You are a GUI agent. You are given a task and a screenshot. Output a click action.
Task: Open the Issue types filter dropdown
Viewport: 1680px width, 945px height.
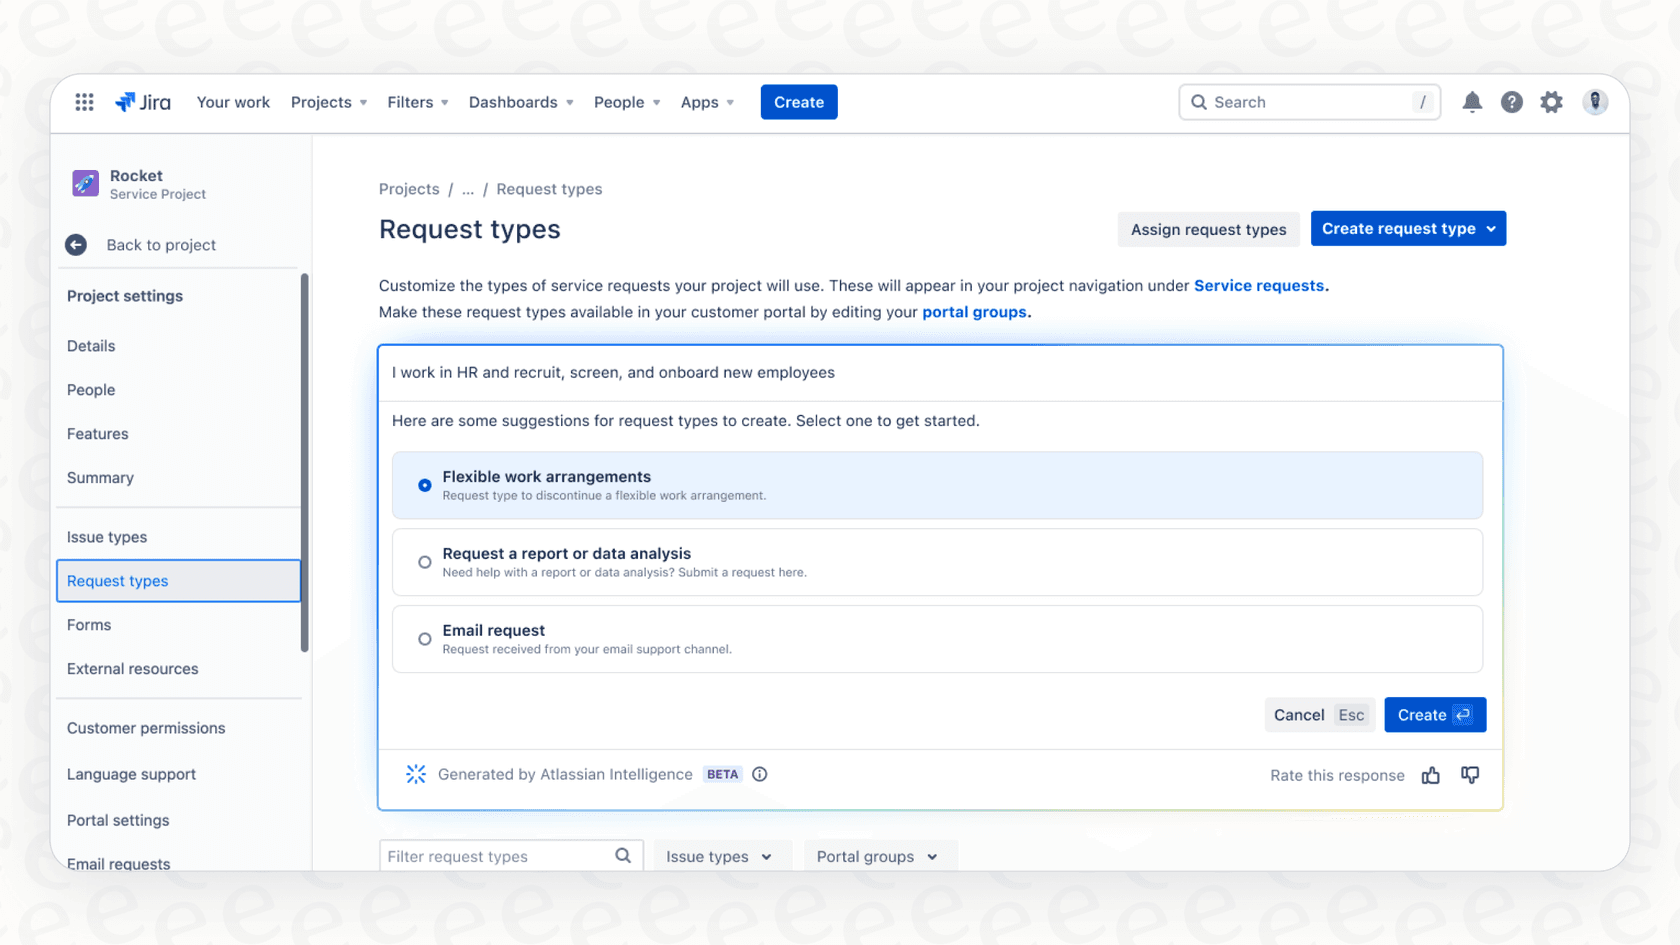coord(721,856)
